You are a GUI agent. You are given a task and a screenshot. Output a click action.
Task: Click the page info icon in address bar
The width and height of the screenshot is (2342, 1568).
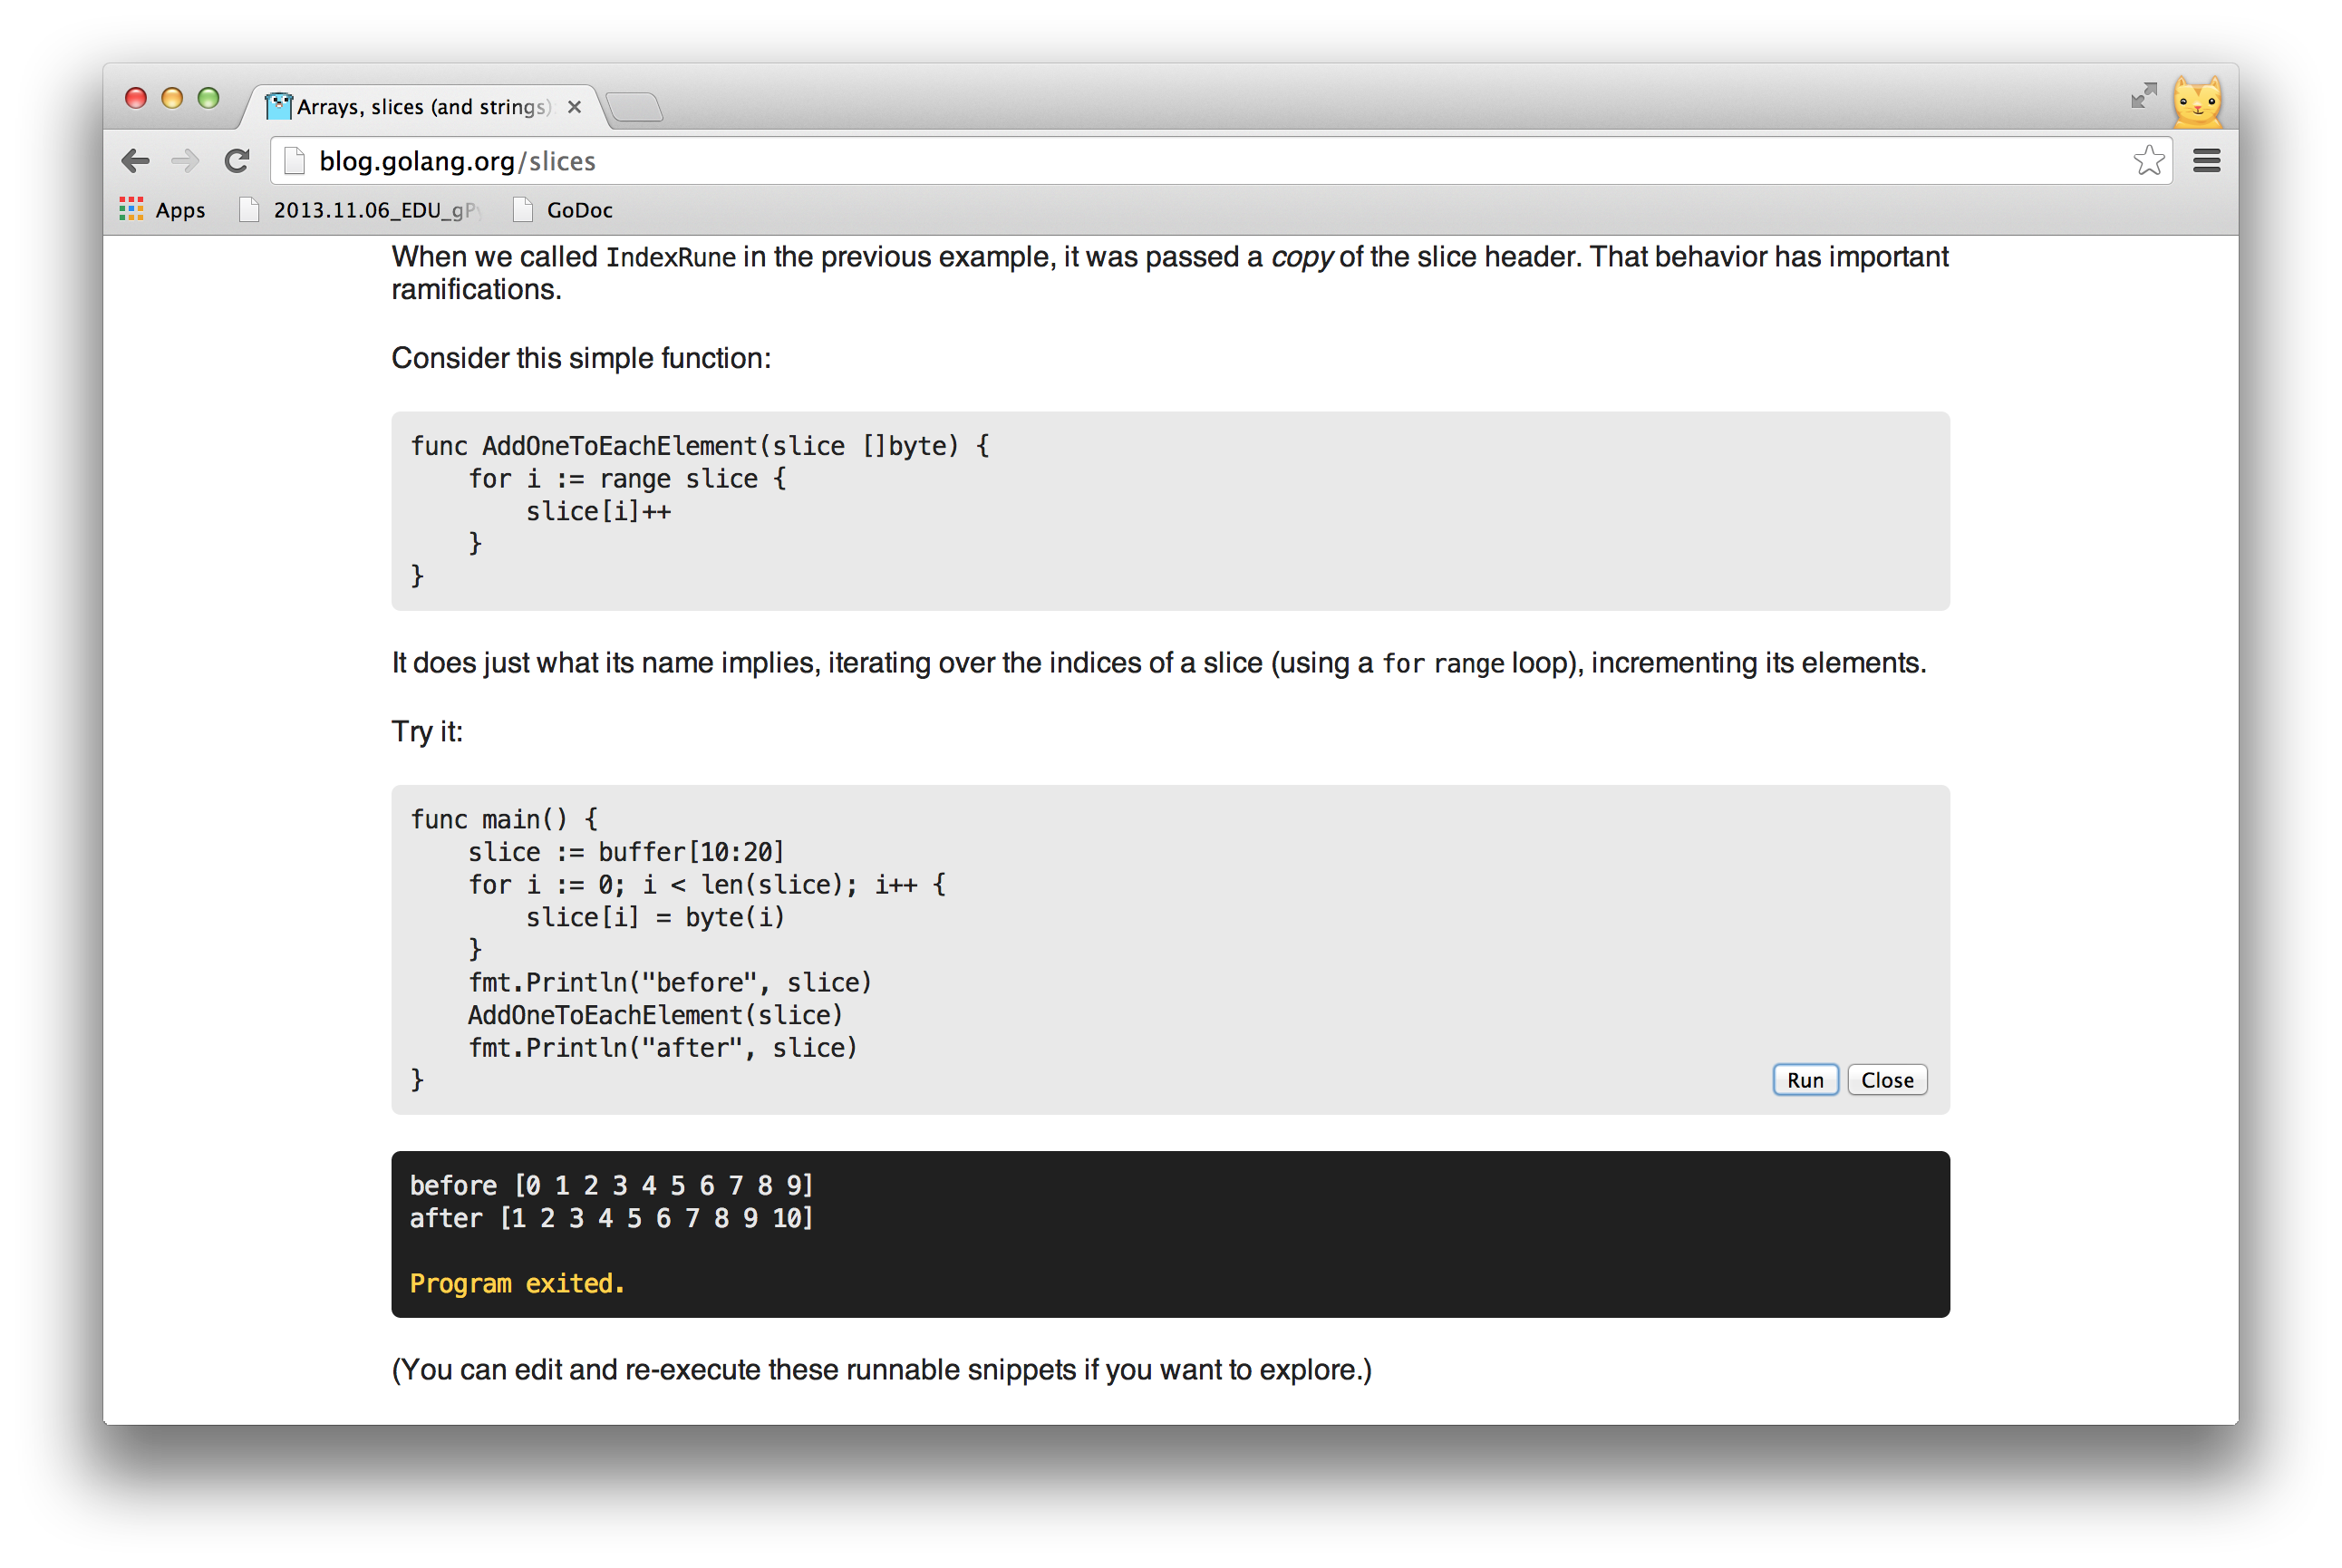click(294, 161)
